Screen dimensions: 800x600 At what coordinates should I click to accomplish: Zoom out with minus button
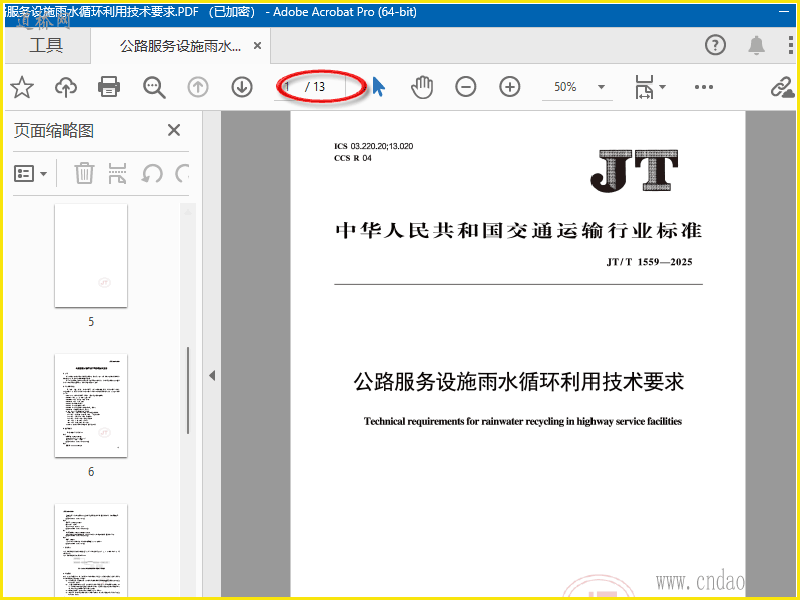coord(466,87)
